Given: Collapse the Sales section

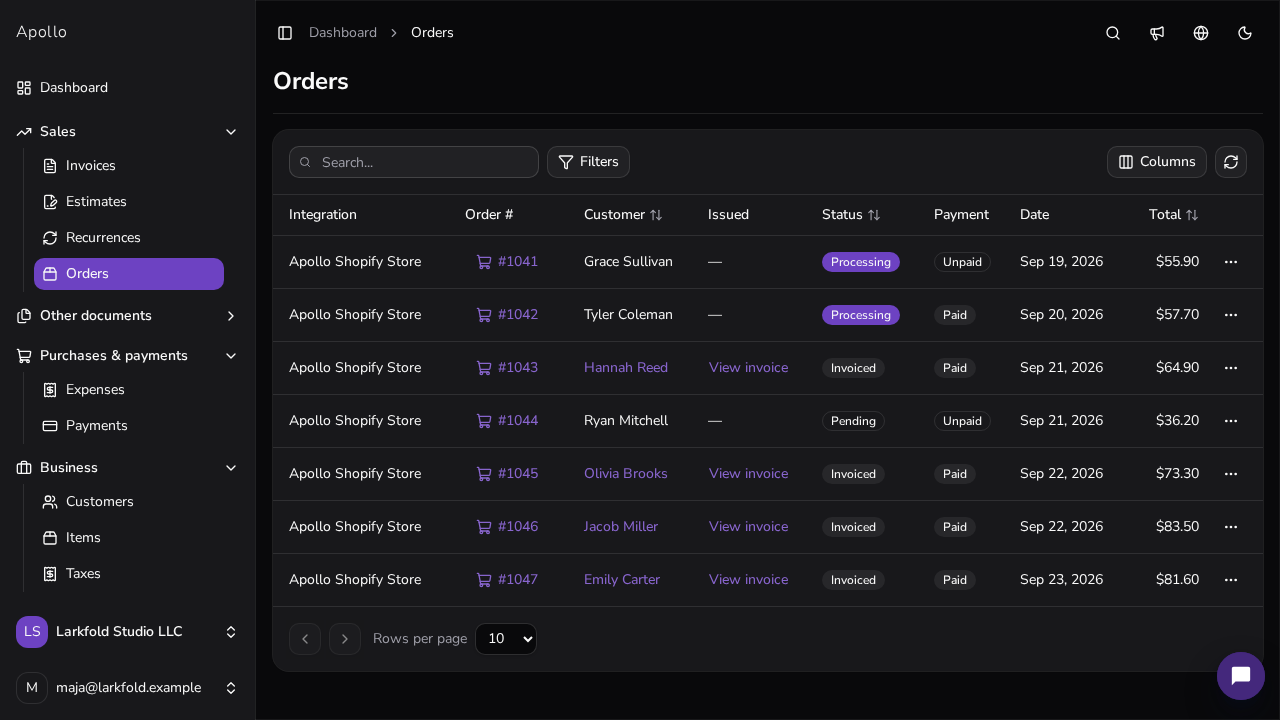Looking at the screenshot, I should [x=127, y=132].
